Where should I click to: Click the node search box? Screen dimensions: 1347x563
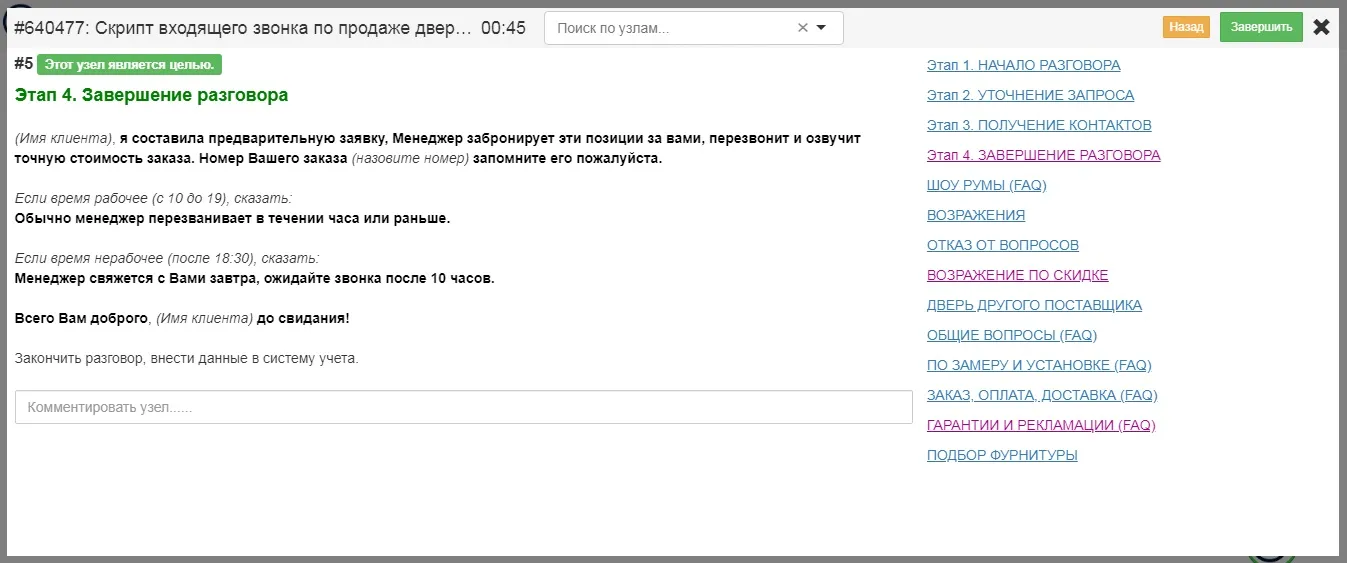pyautogui.click(x=693, y=28)
